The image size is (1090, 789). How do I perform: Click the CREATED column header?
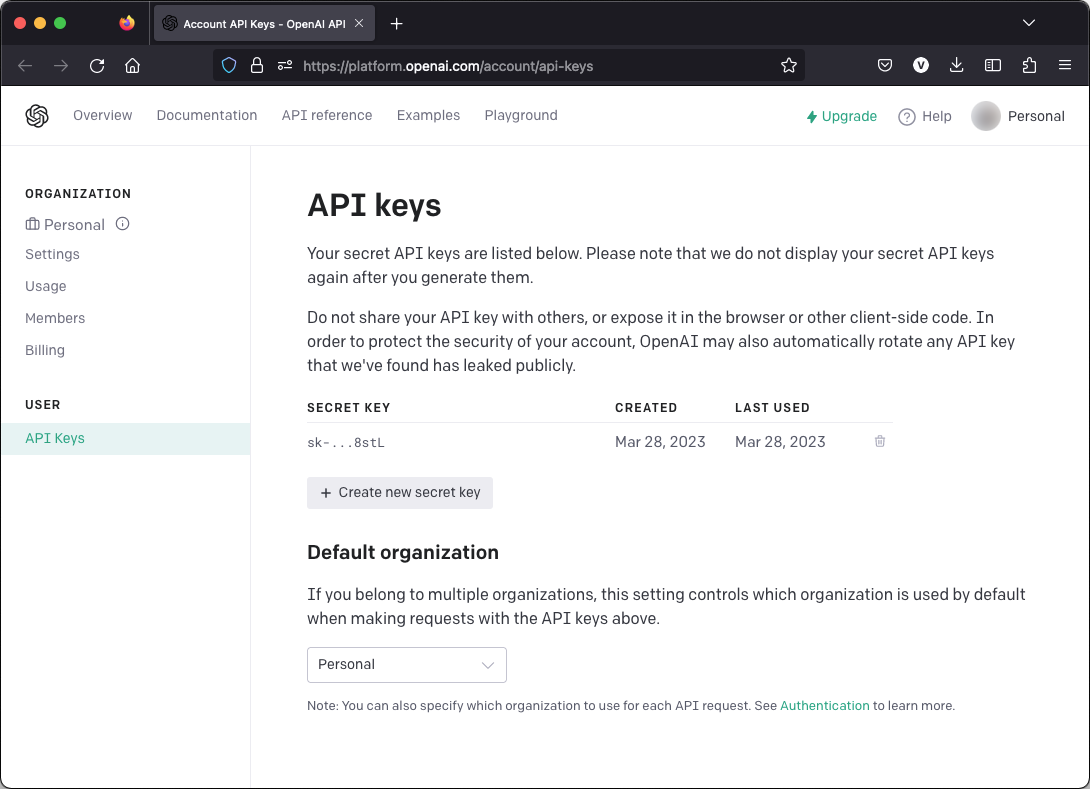(x=646, y=408)
